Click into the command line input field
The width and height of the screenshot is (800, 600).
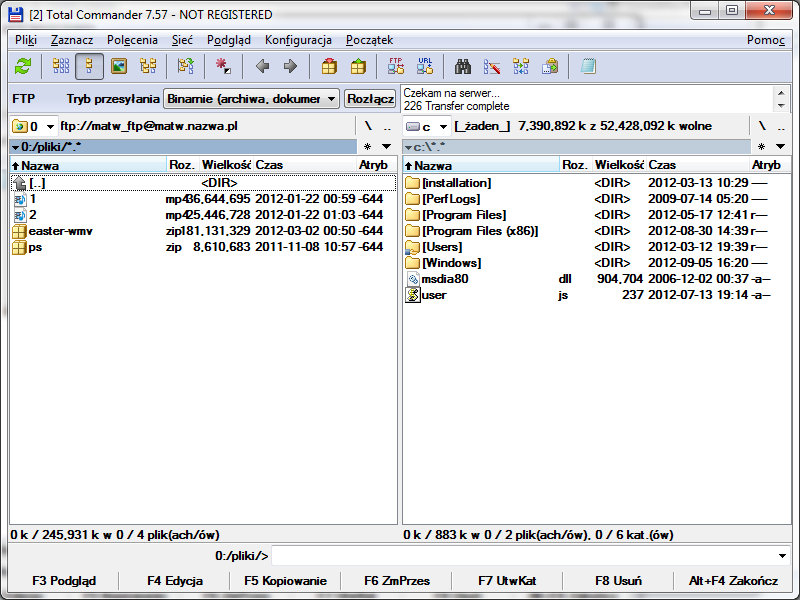[523, 556]
